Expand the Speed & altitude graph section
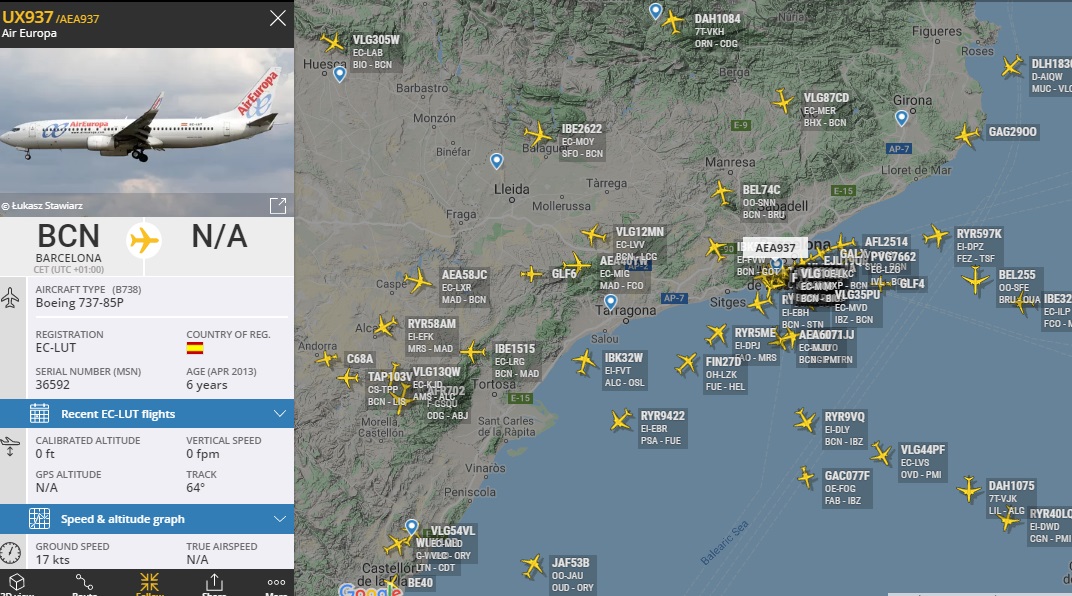 [x=147, y=519]
